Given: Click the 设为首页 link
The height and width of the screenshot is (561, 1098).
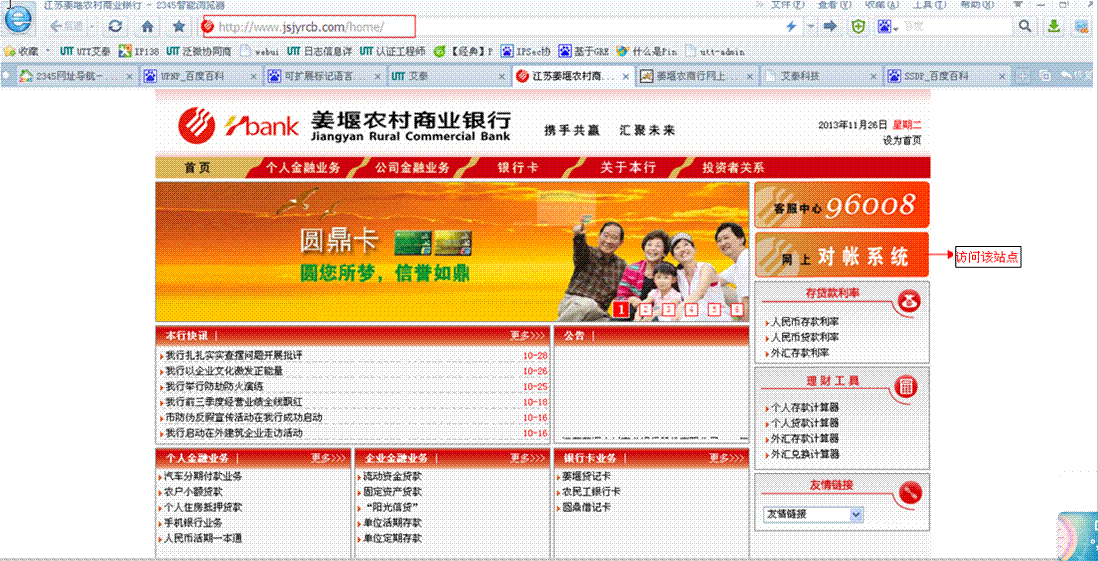Looking at the screenshot, I should pos(902,140).
